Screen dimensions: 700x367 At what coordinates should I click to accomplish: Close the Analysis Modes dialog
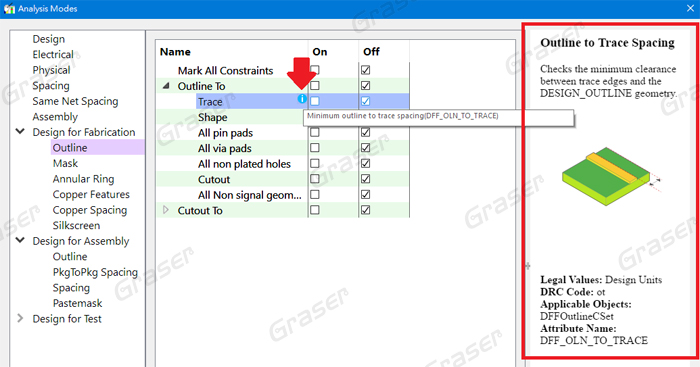(x=690, y=8)
